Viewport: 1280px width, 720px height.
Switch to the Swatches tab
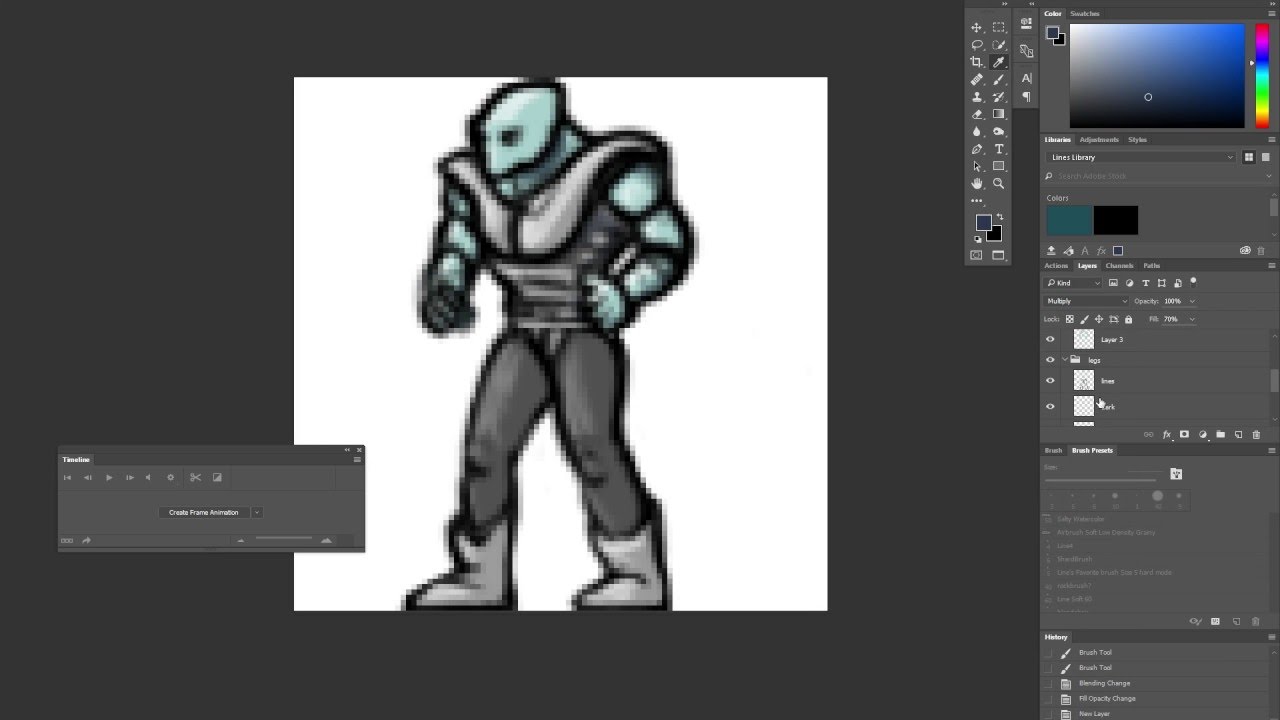click(x=1085, y=14)
